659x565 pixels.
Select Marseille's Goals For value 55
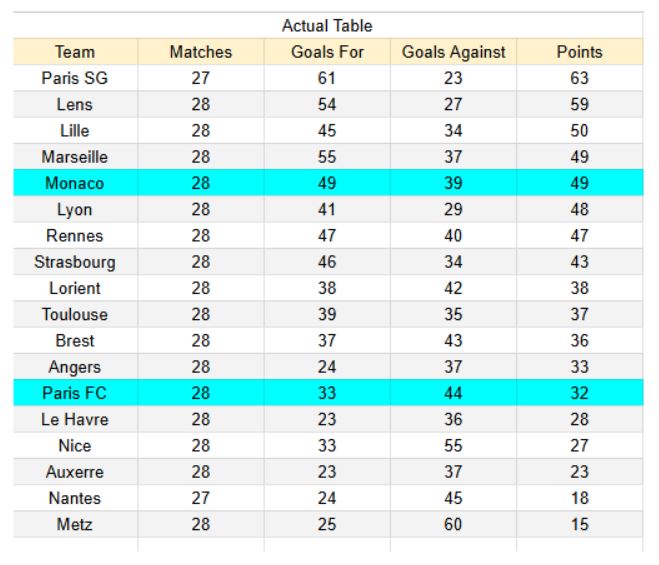coord(327,157)
